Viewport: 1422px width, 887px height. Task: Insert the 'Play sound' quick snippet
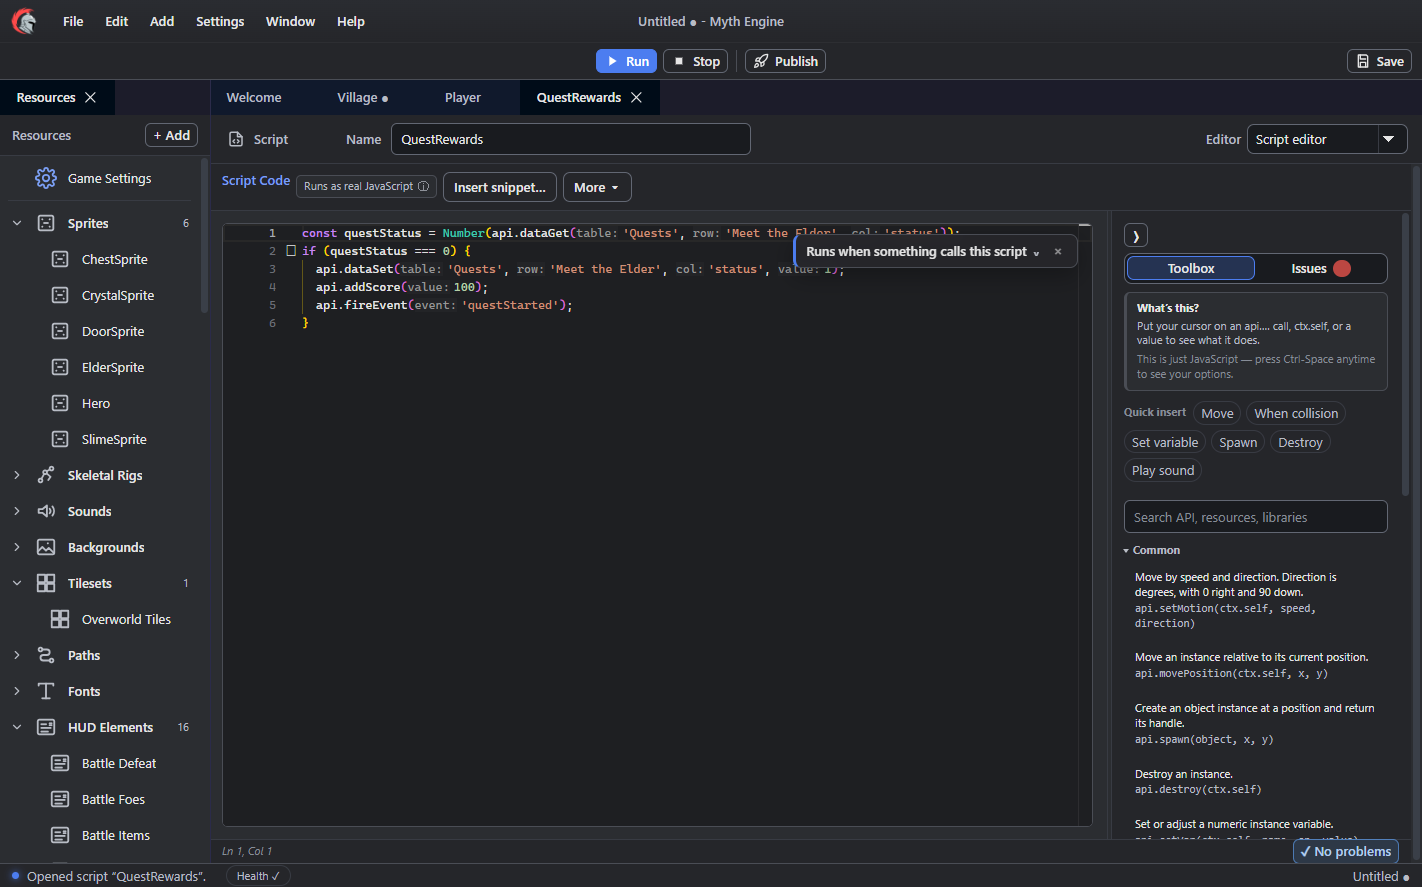pyautogui.click(x=1163, y=470)
